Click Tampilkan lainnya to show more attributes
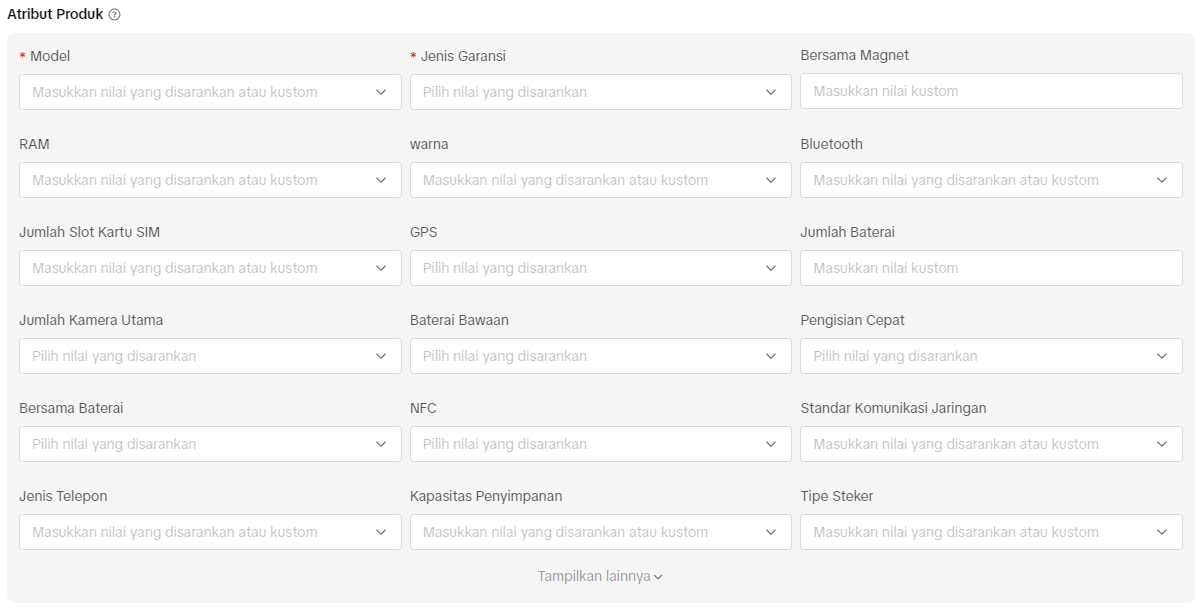Screen dimensions: 1203x608 click(x=600, y=577)
